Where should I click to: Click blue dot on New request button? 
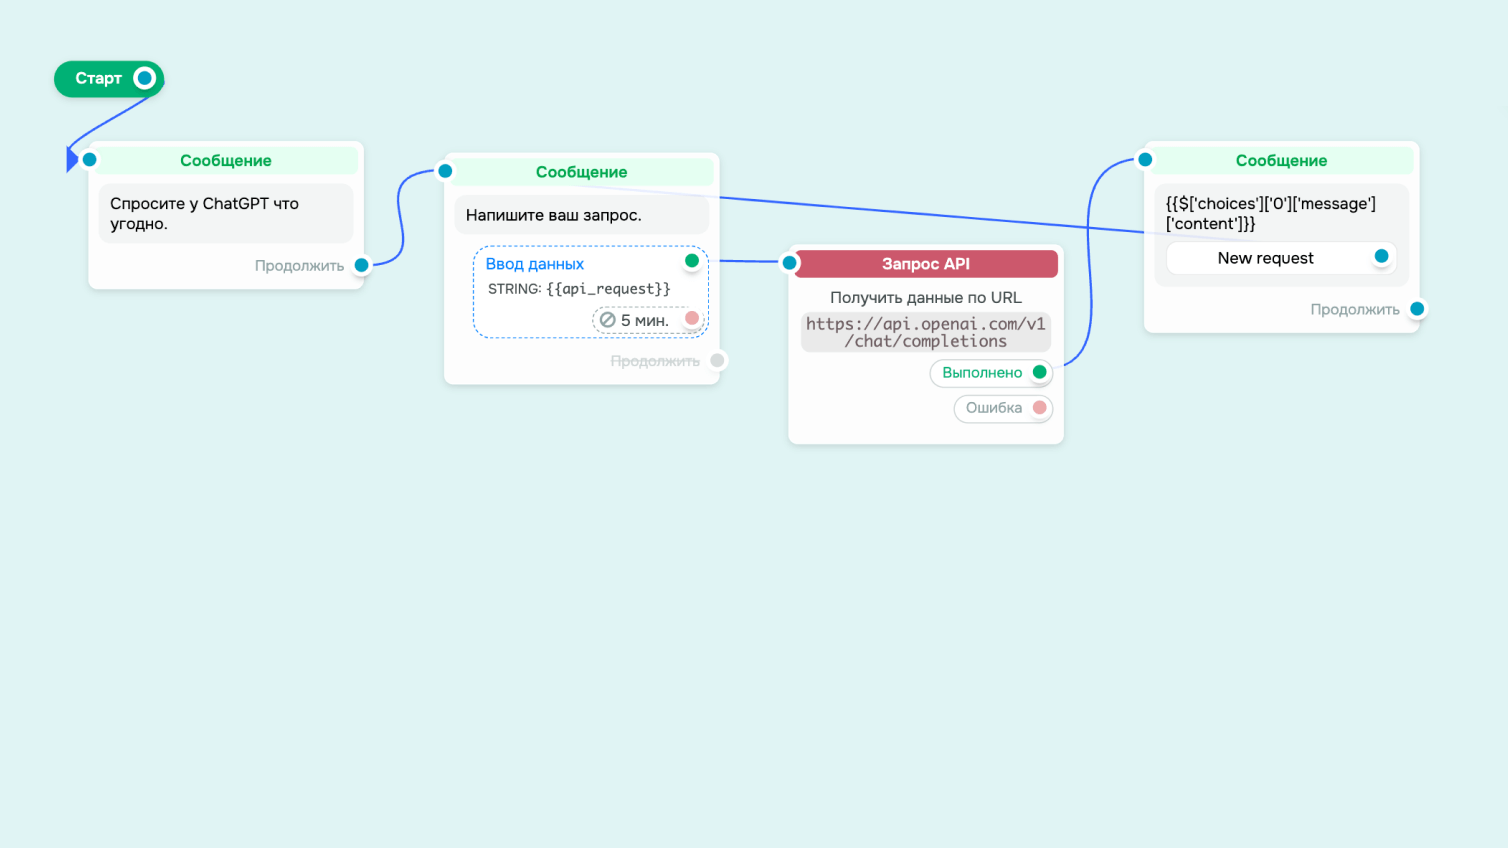[x=1382, y=256]
